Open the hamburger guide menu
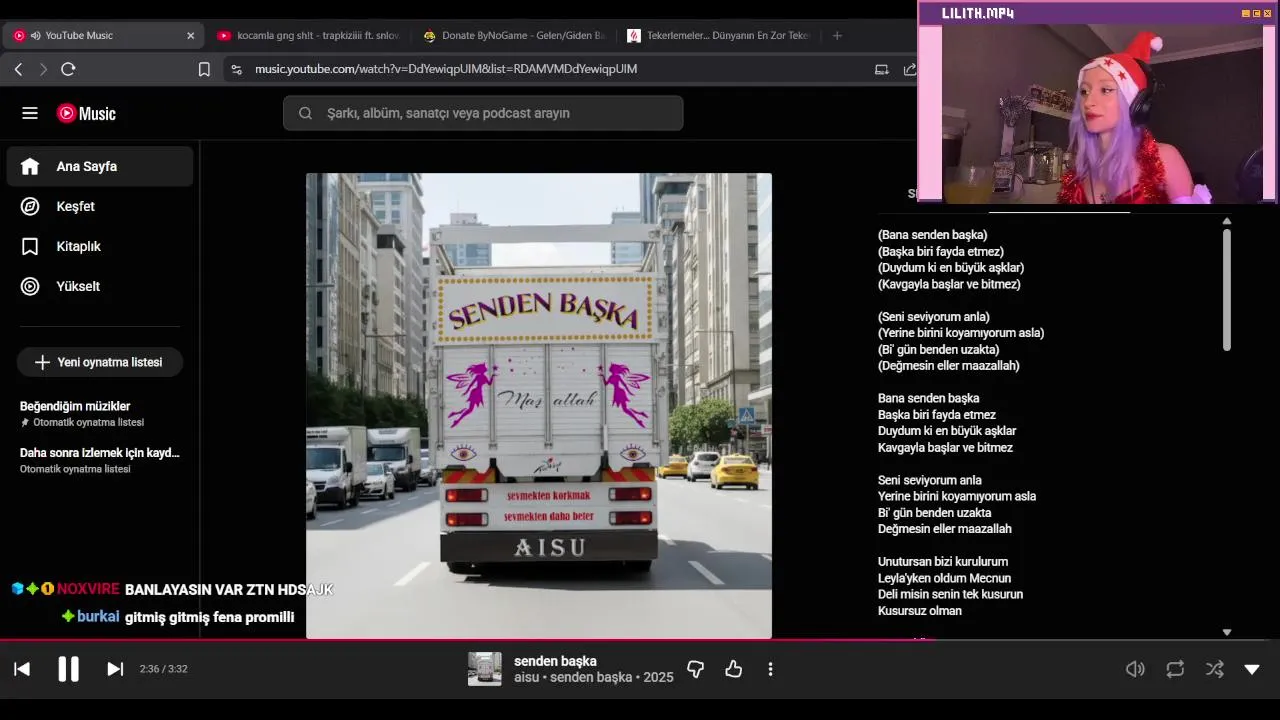Screen dimensions: 1280x720 [x=30, y=113]
